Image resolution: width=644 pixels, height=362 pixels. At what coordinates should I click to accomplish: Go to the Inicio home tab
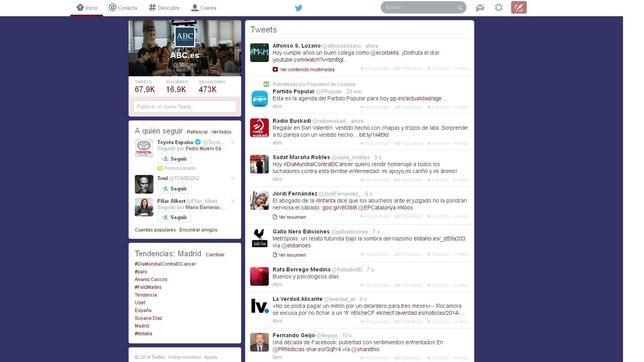click(87, 8)
